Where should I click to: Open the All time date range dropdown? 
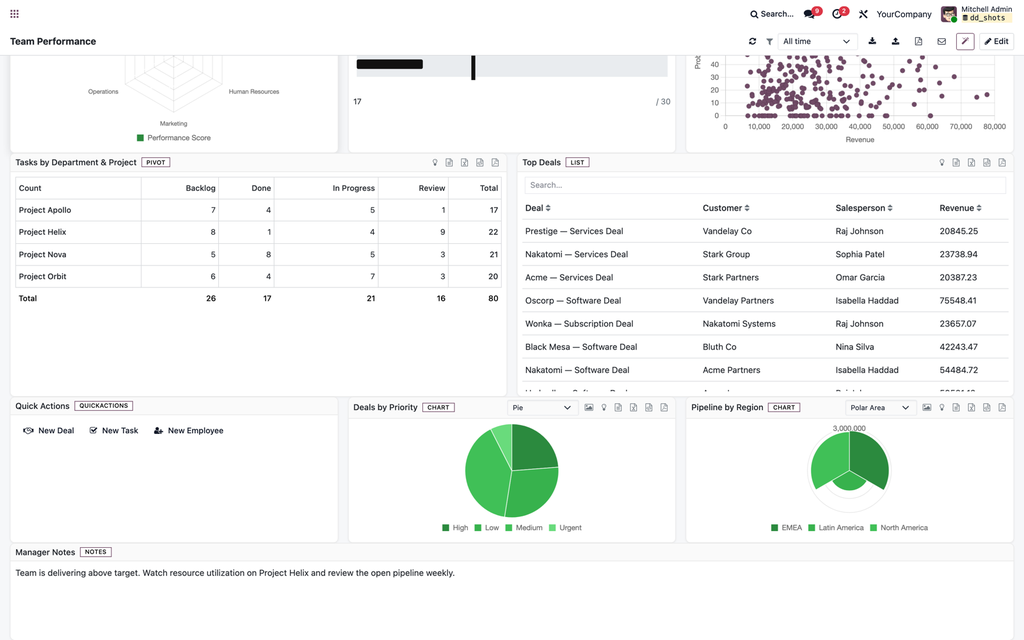817,41
